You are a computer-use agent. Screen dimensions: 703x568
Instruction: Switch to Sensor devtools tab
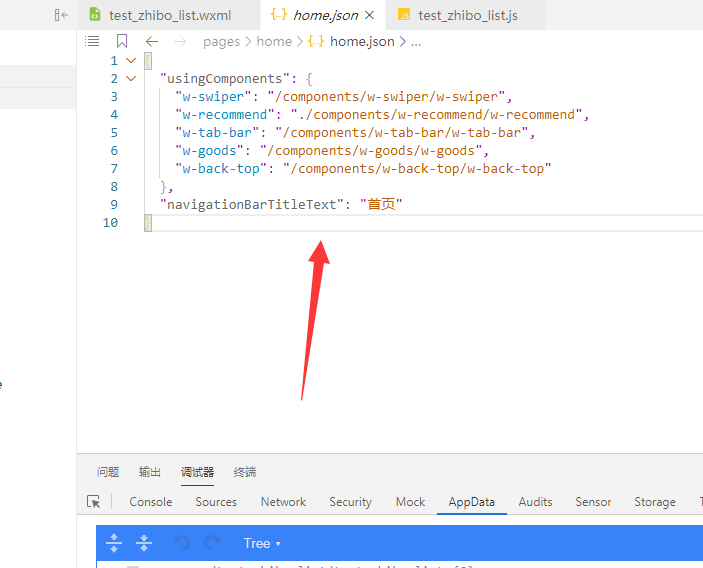[x=593, y=502]
